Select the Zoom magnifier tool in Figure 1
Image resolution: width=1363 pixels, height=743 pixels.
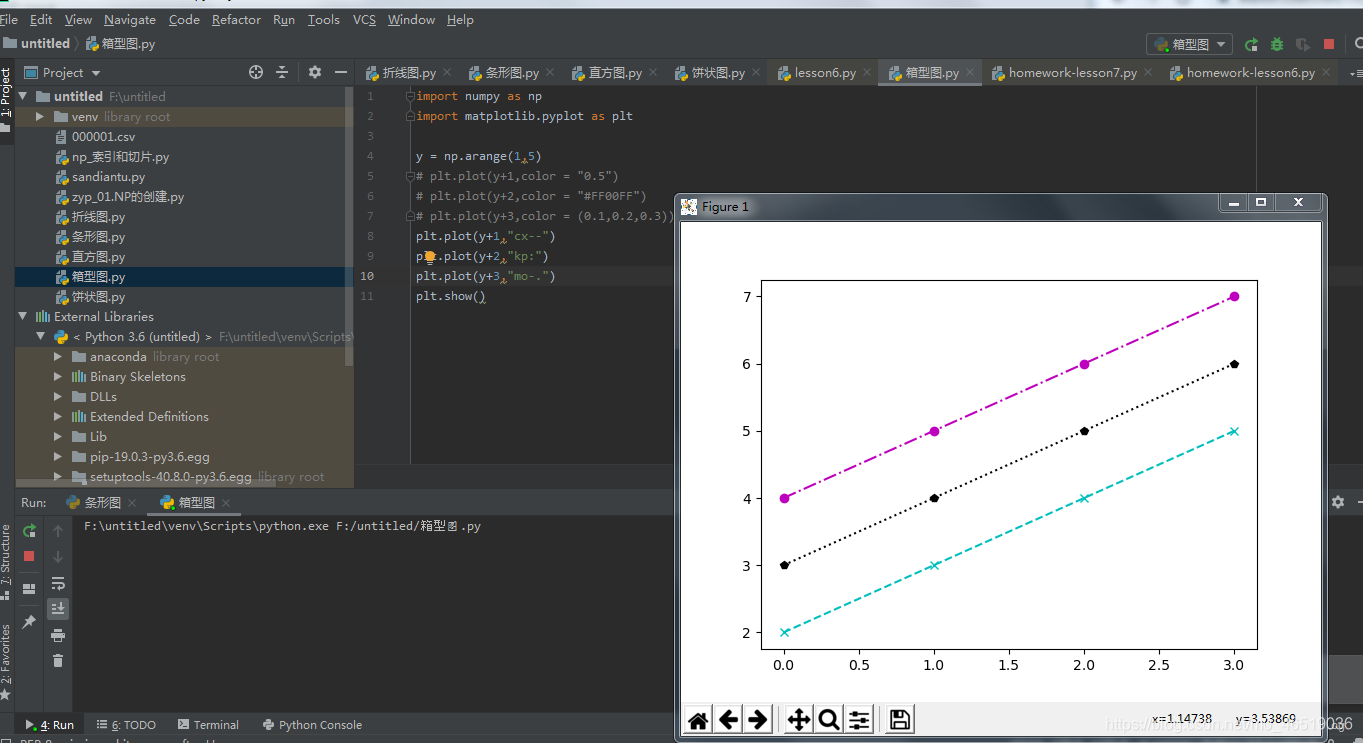(828, 719)
